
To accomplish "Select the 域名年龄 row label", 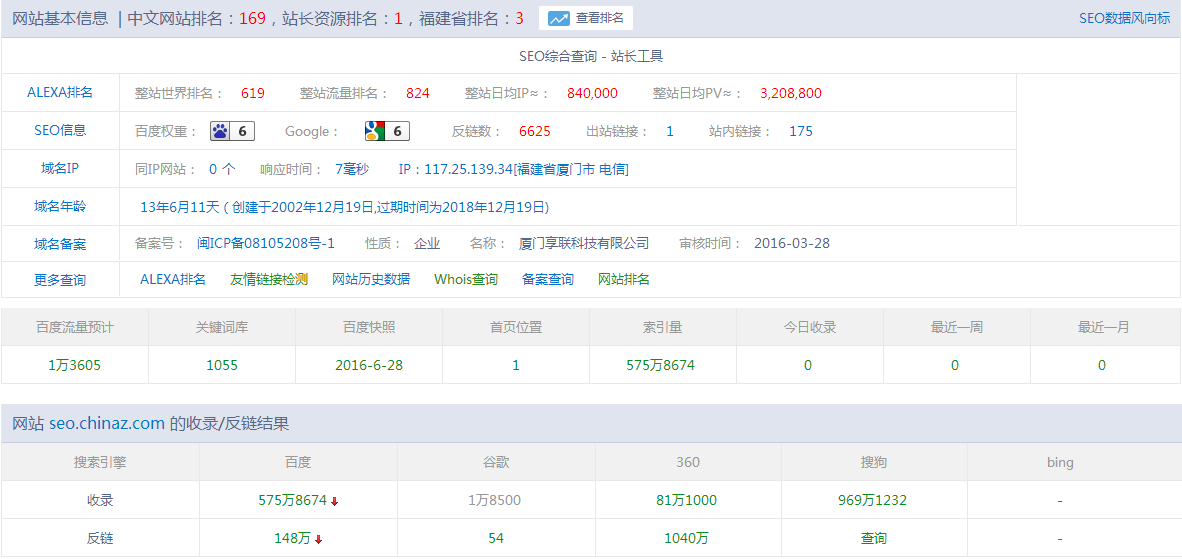I will (x=60, y=206).
